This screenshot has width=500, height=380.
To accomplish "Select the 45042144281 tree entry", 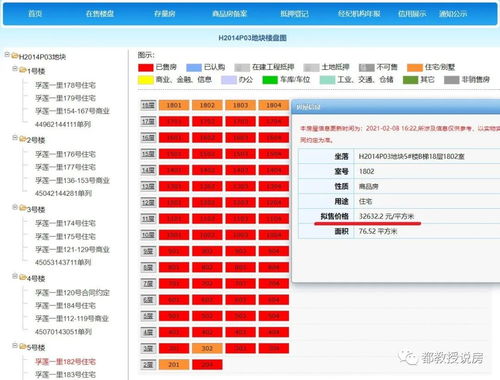I will (x=63, y=193).
